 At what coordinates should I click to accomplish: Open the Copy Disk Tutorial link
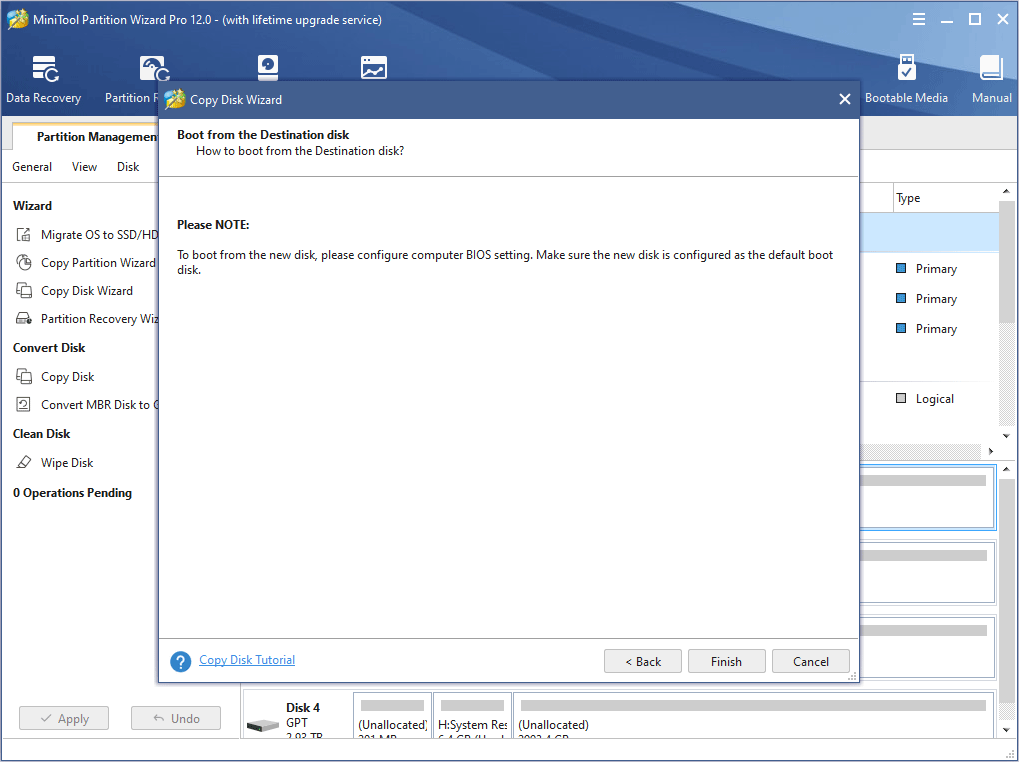point(247,659)
